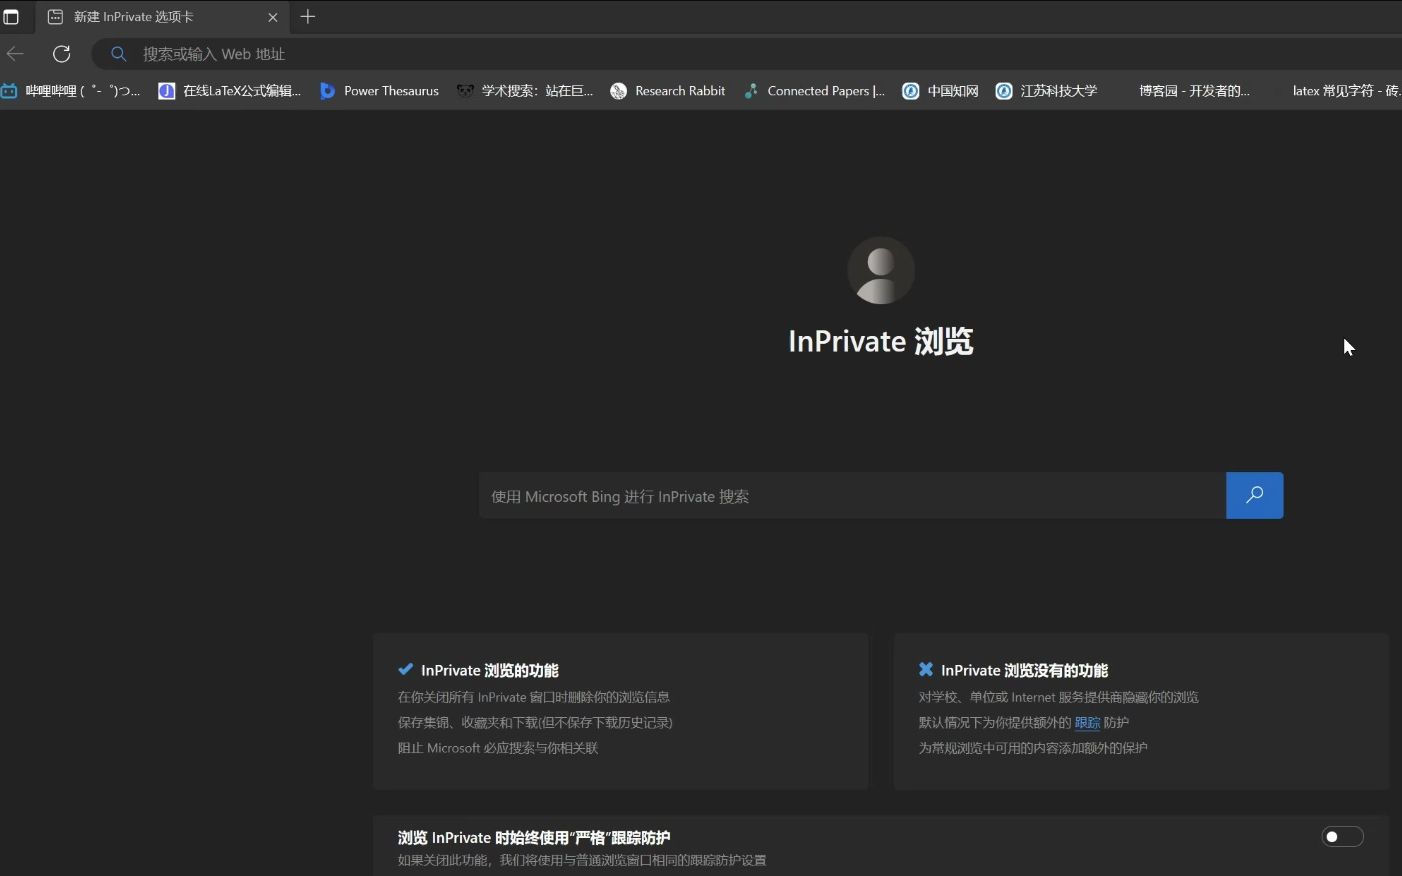
Task: Open the 在线LaTeX公式编辑 bookmark
Action: coord(229,91)
